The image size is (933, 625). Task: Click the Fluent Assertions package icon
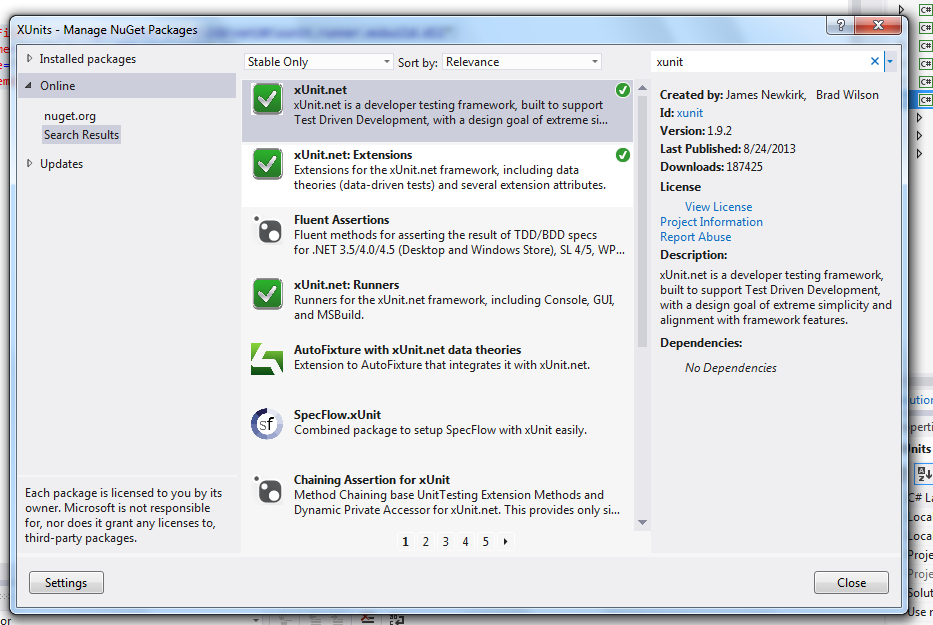click(x=267, y=229)
